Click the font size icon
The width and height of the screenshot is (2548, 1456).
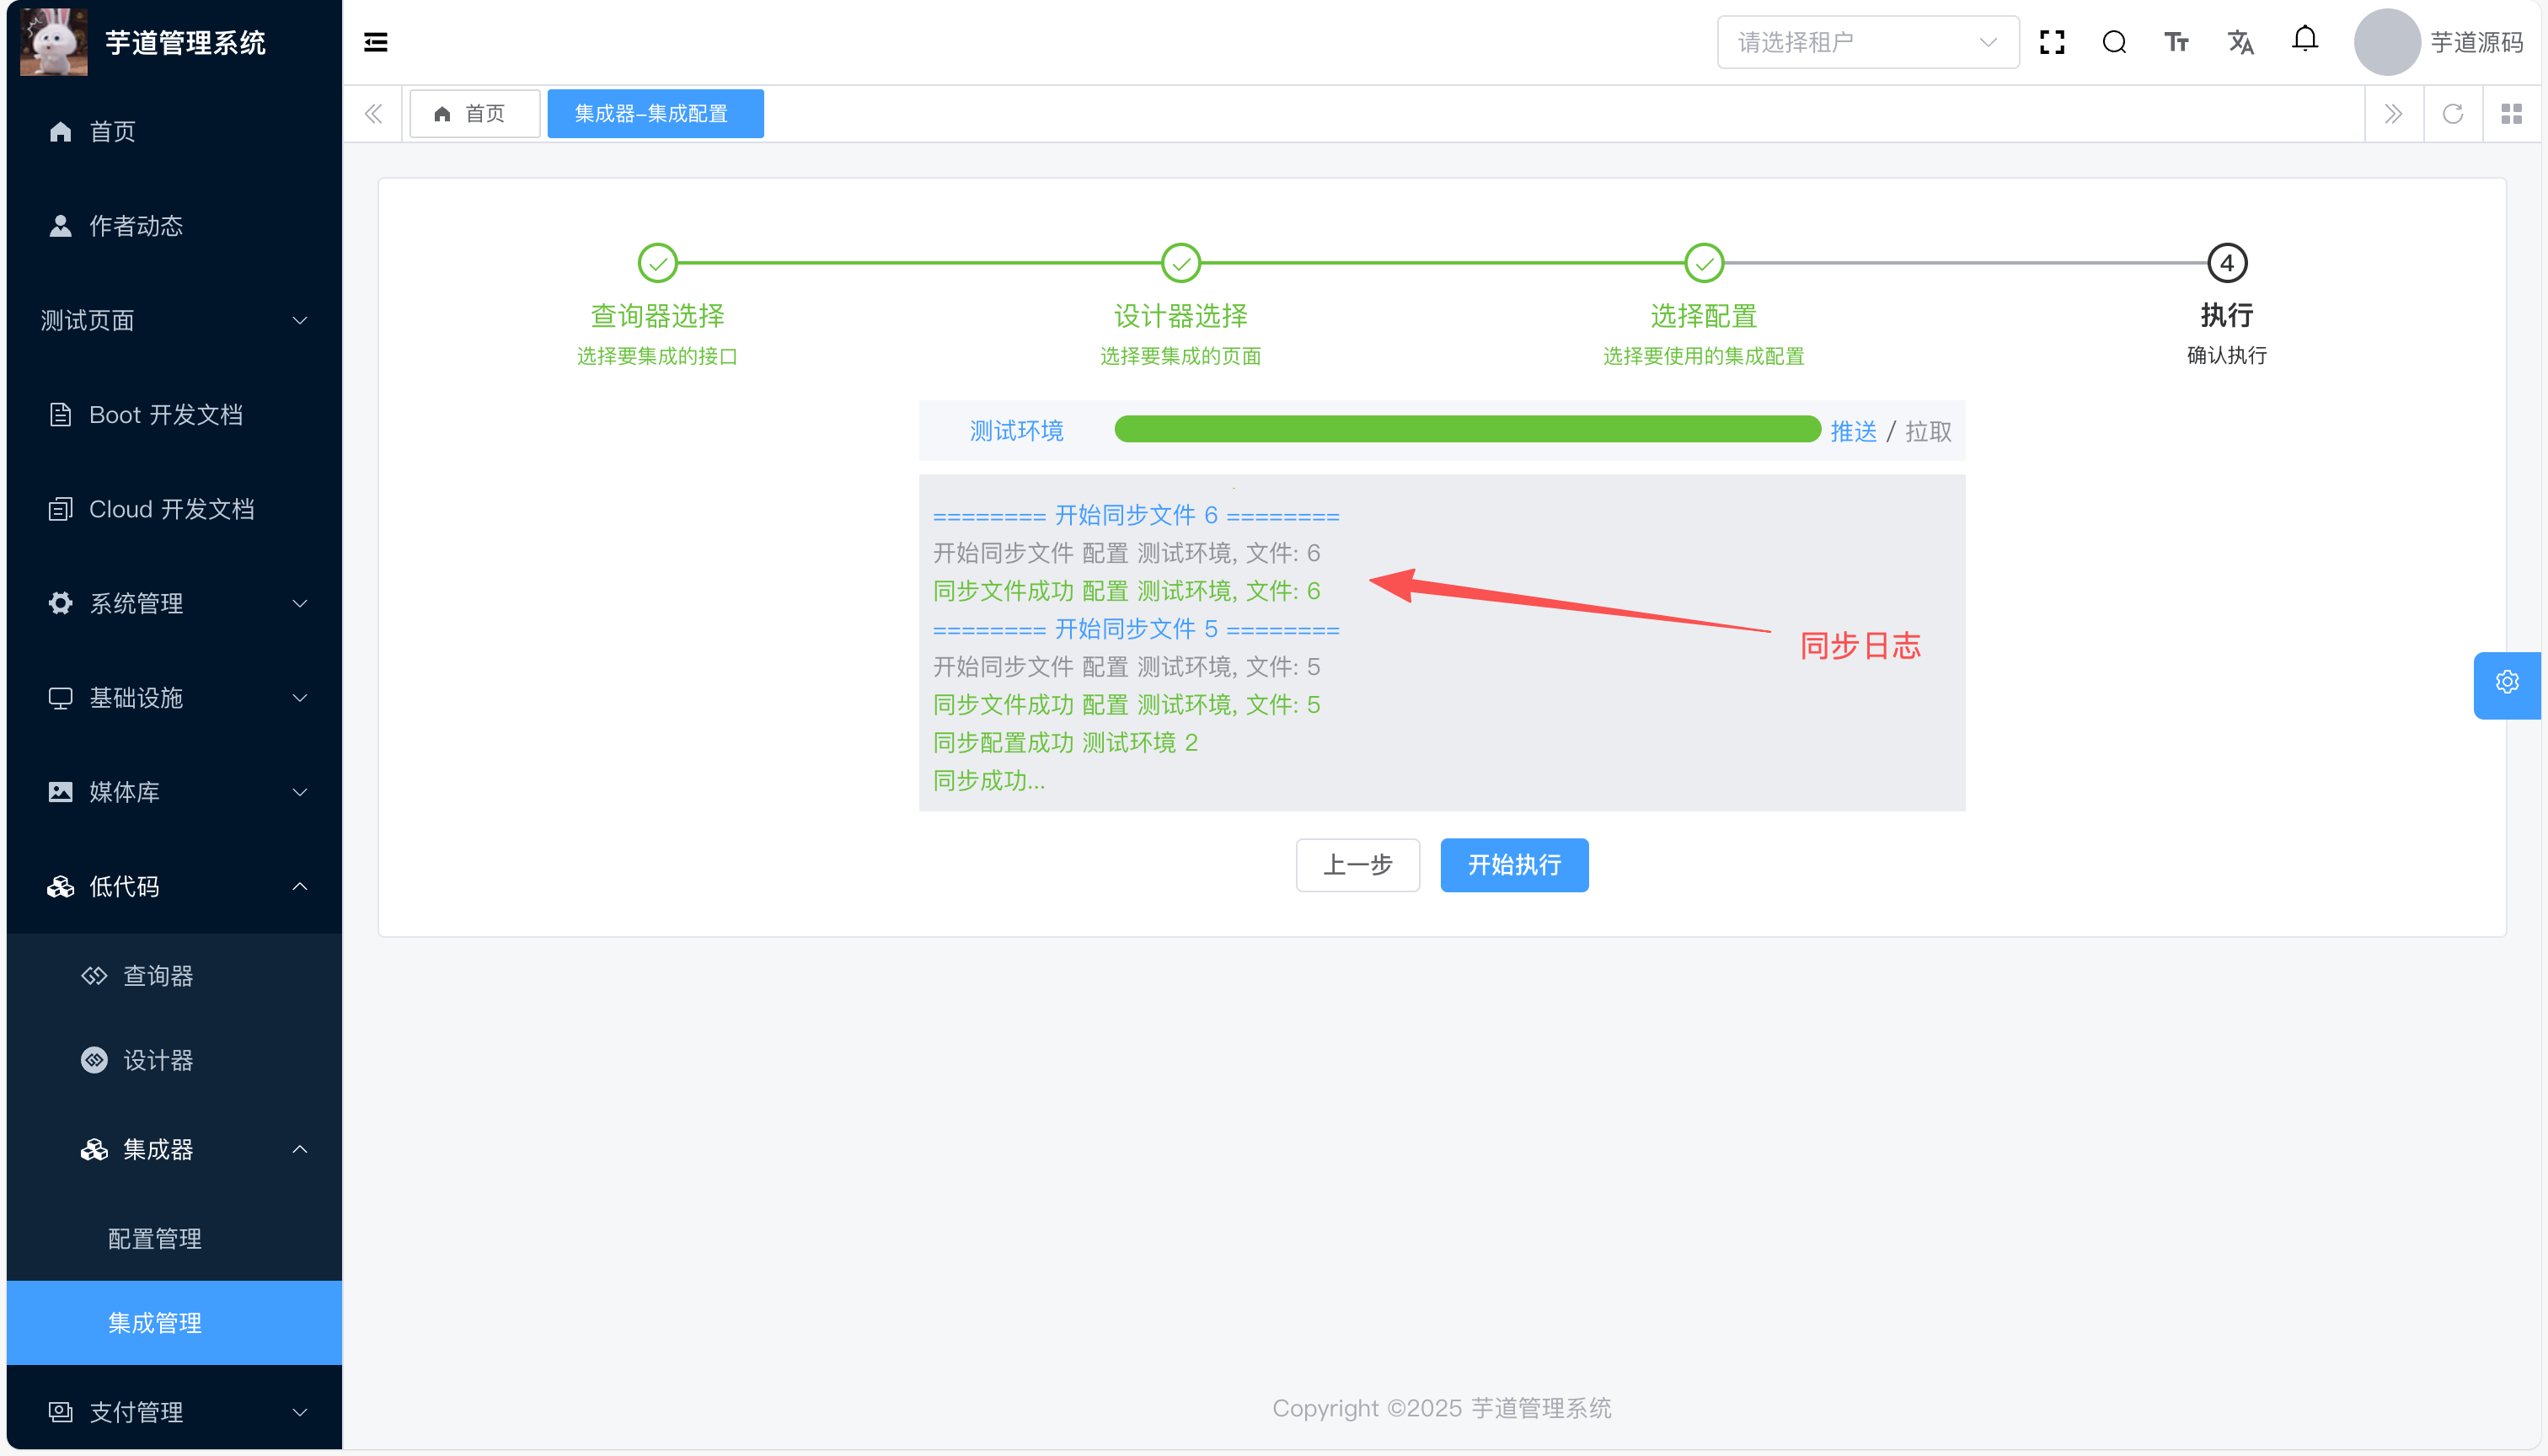click(2176, 42)
